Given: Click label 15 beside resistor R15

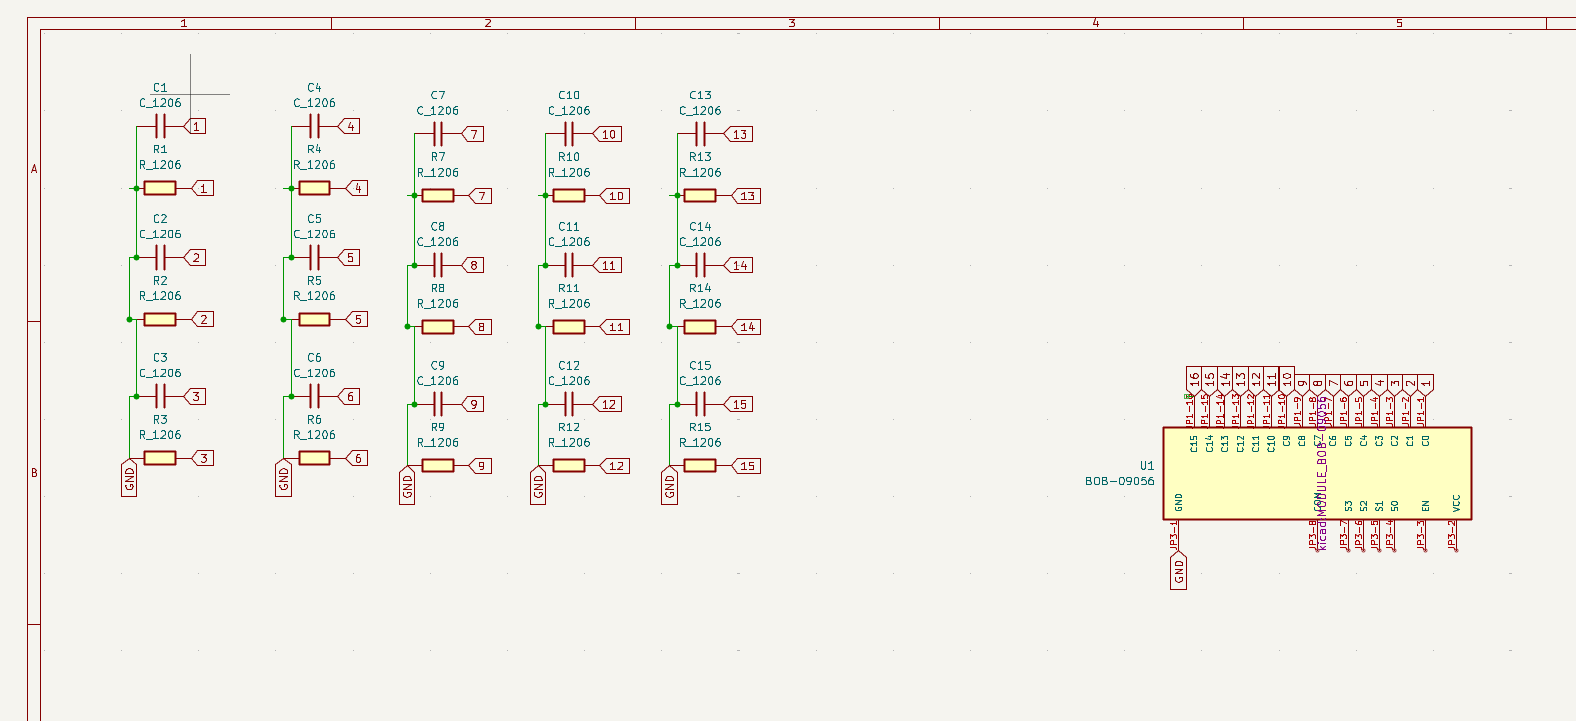Looking at the screenshot, I should (x=746, y=466).
